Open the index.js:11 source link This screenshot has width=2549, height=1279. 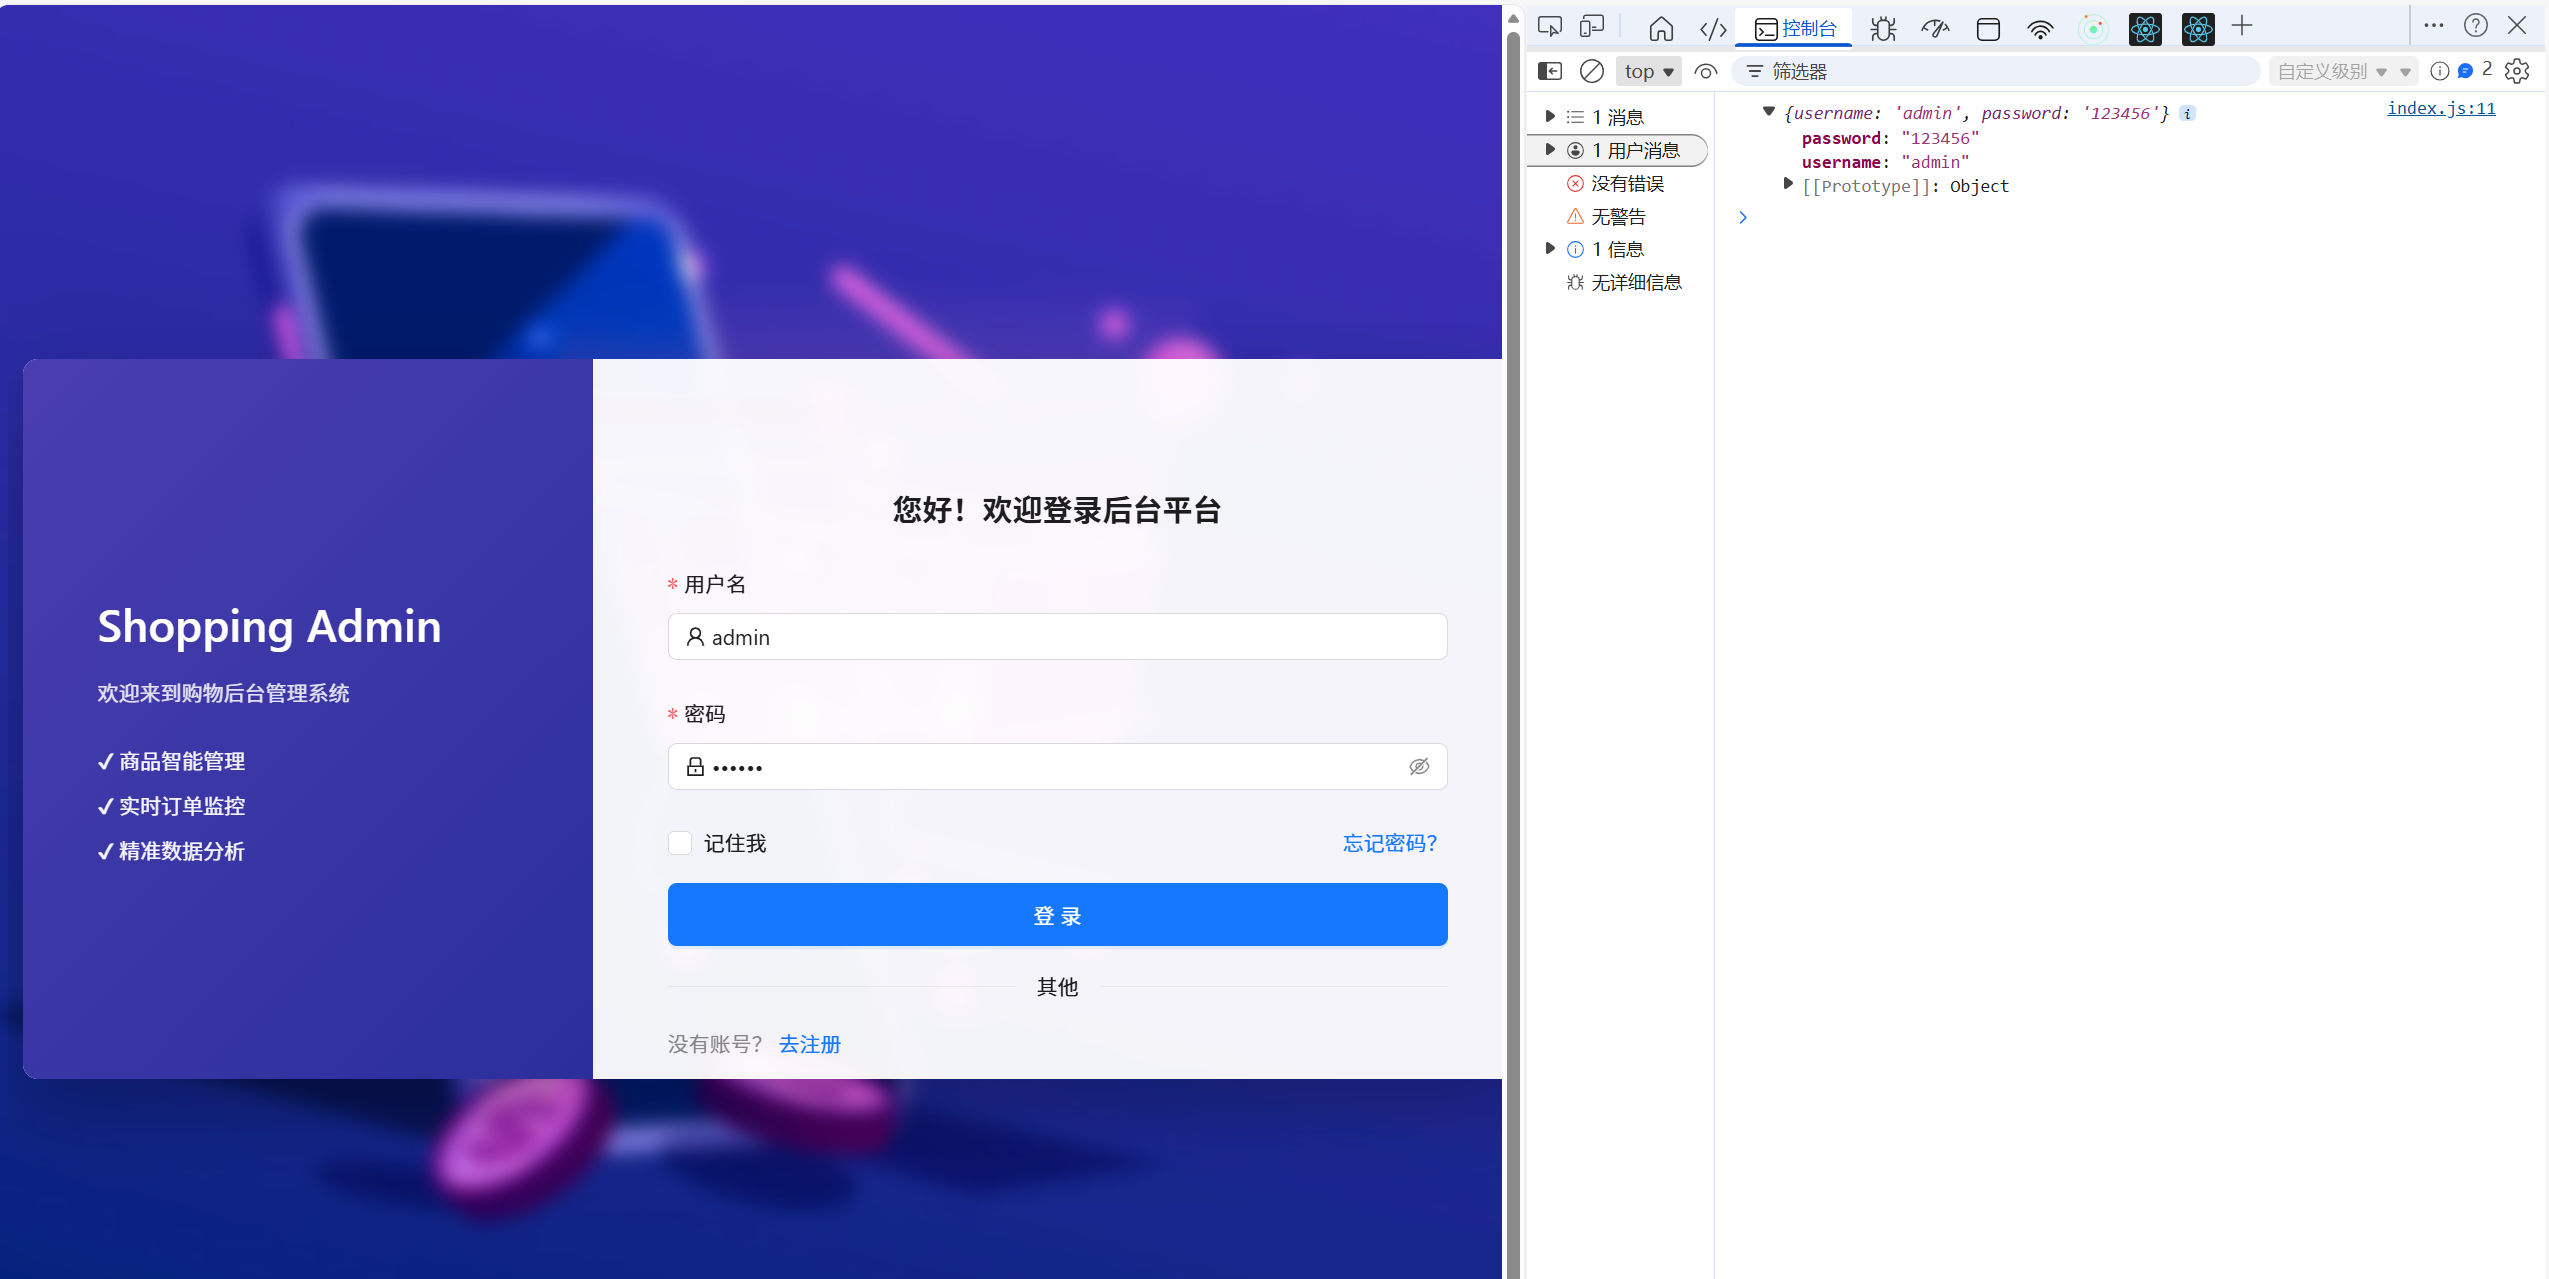(2441, 108)
